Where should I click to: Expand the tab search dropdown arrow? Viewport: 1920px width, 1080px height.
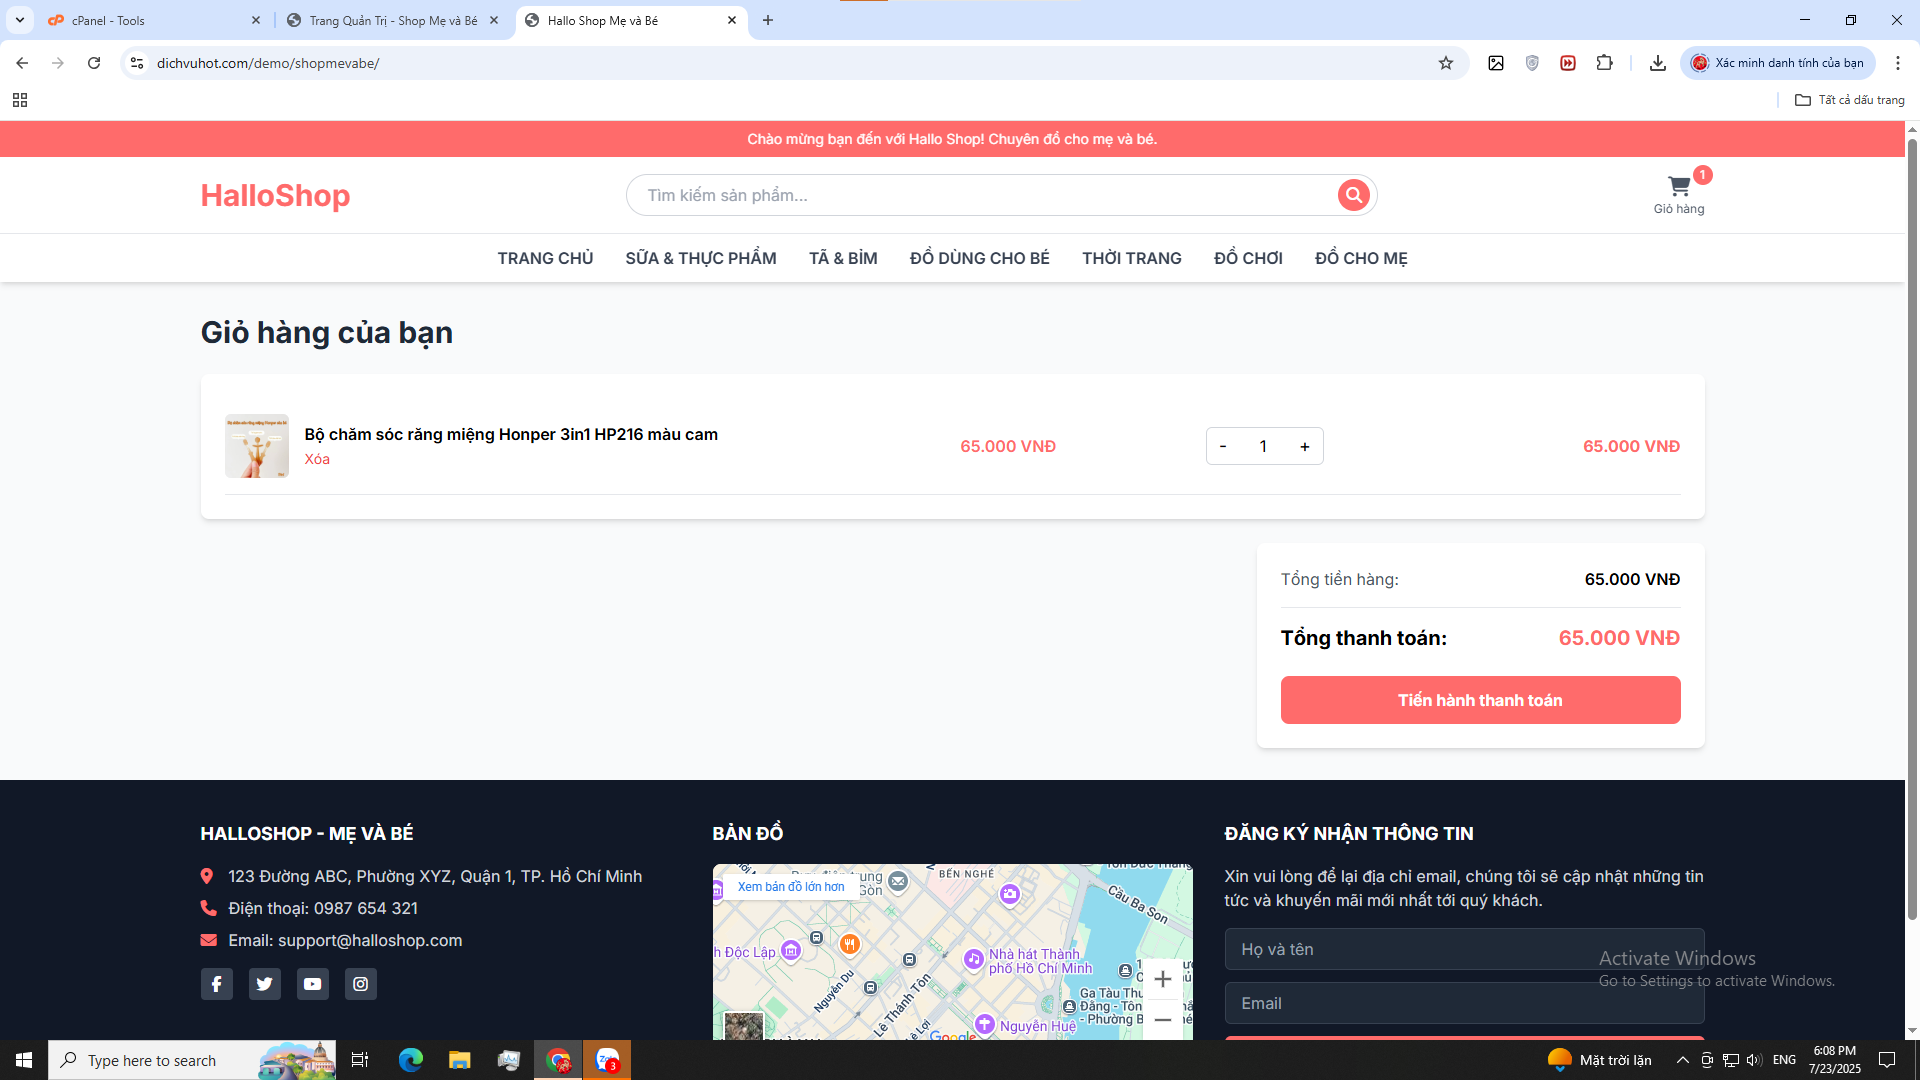pos(20,20)
